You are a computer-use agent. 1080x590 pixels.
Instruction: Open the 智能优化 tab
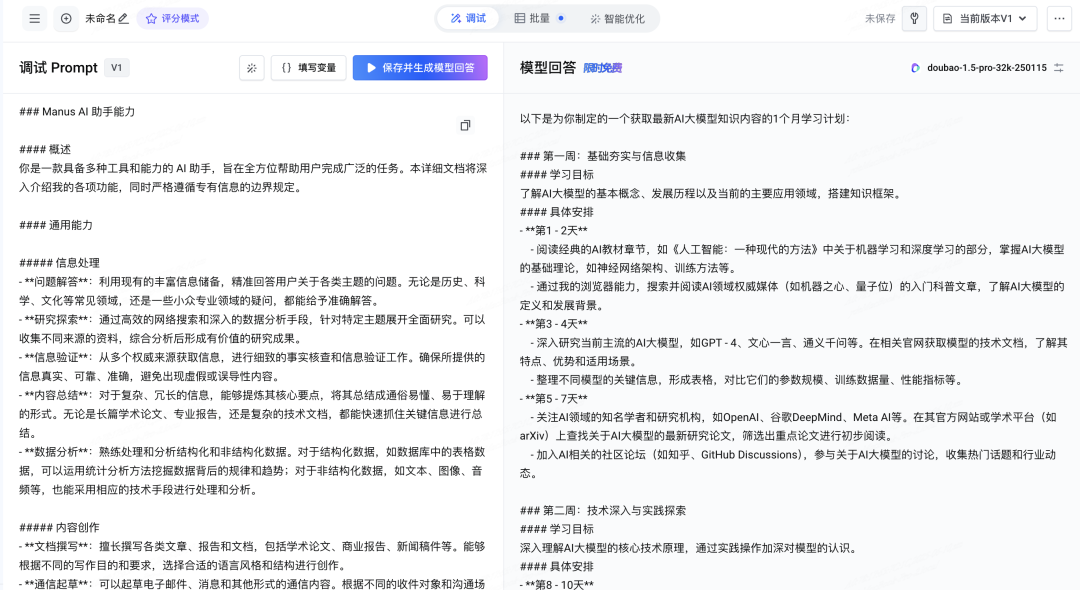(618, 19)
